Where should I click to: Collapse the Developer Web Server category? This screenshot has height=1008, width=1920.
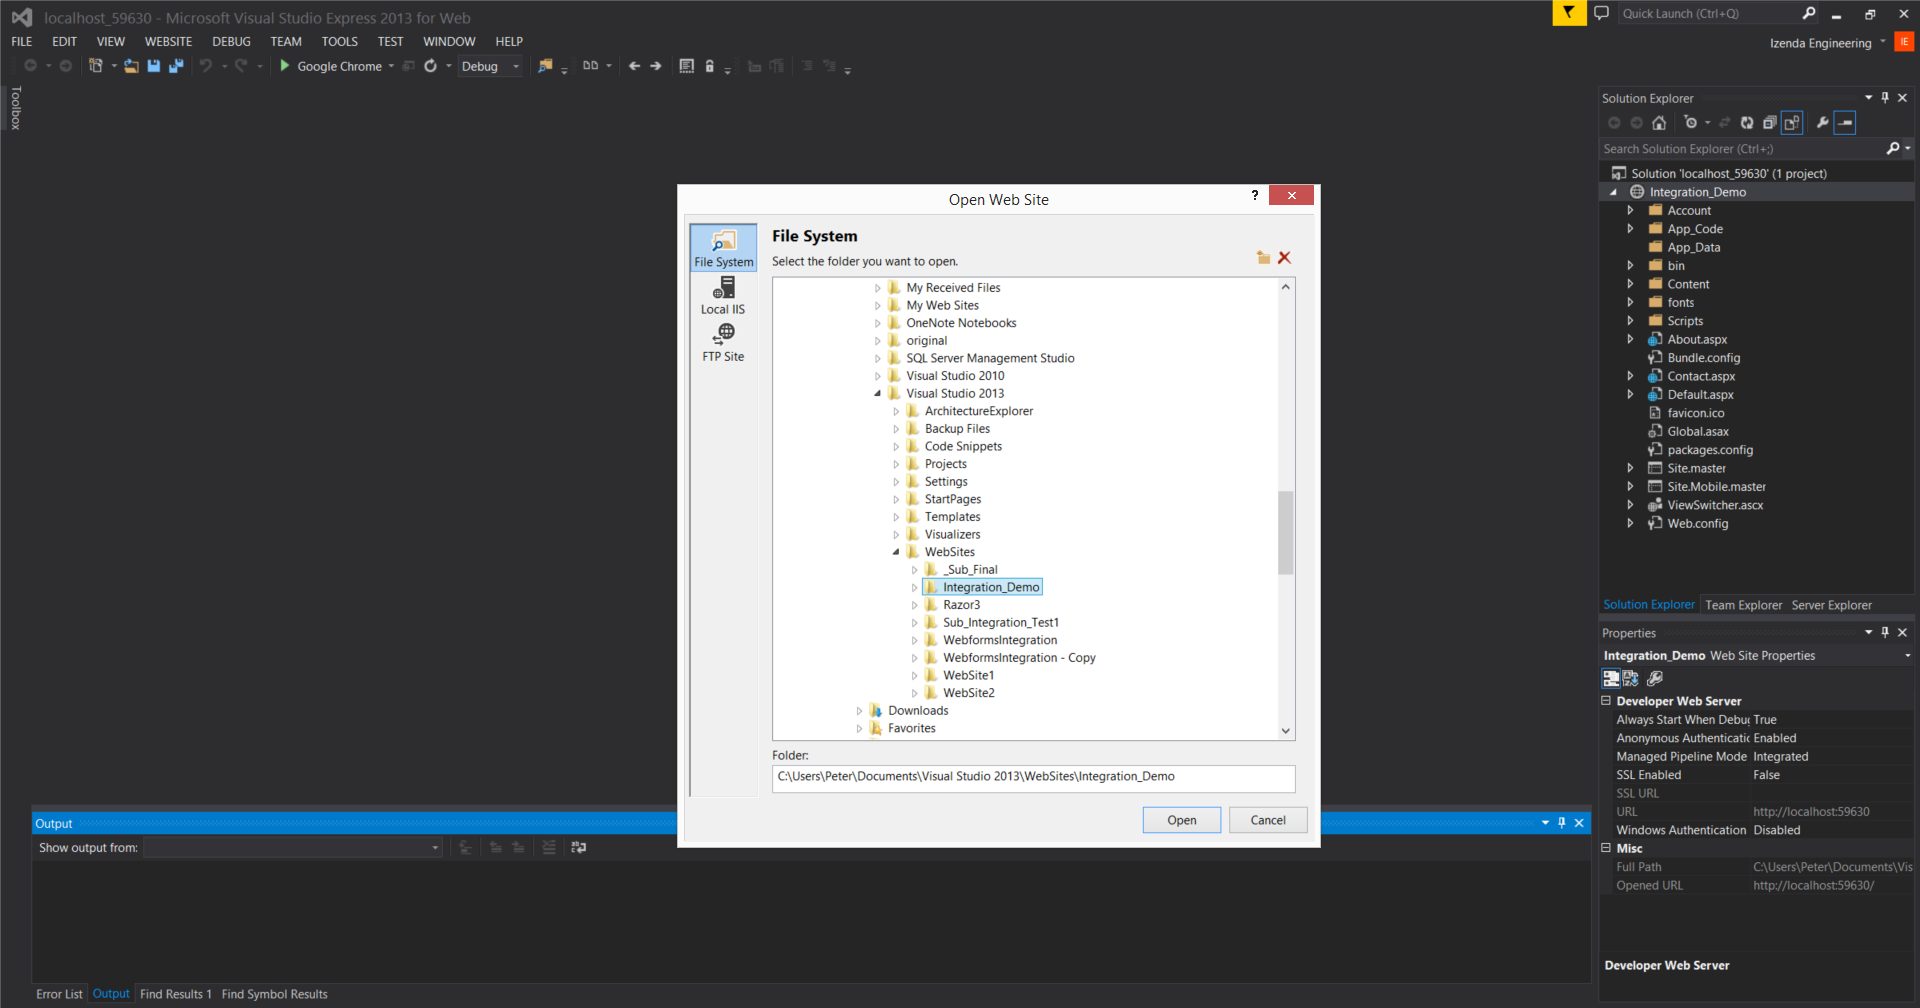pyautogui.click(x=1606, y=701)
